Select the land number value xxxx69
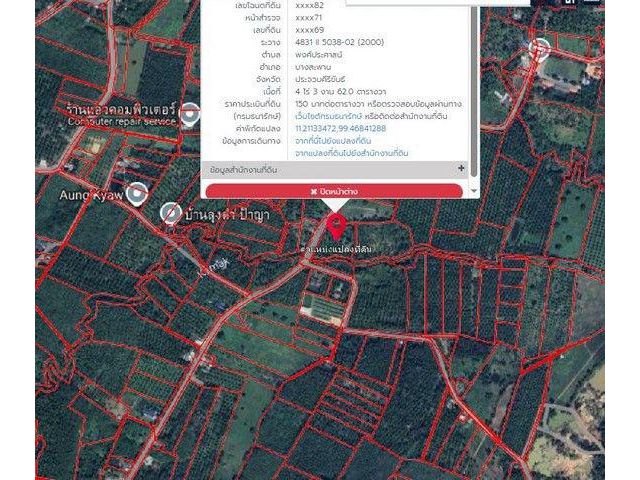640x480 pixels. coord(309,30)
